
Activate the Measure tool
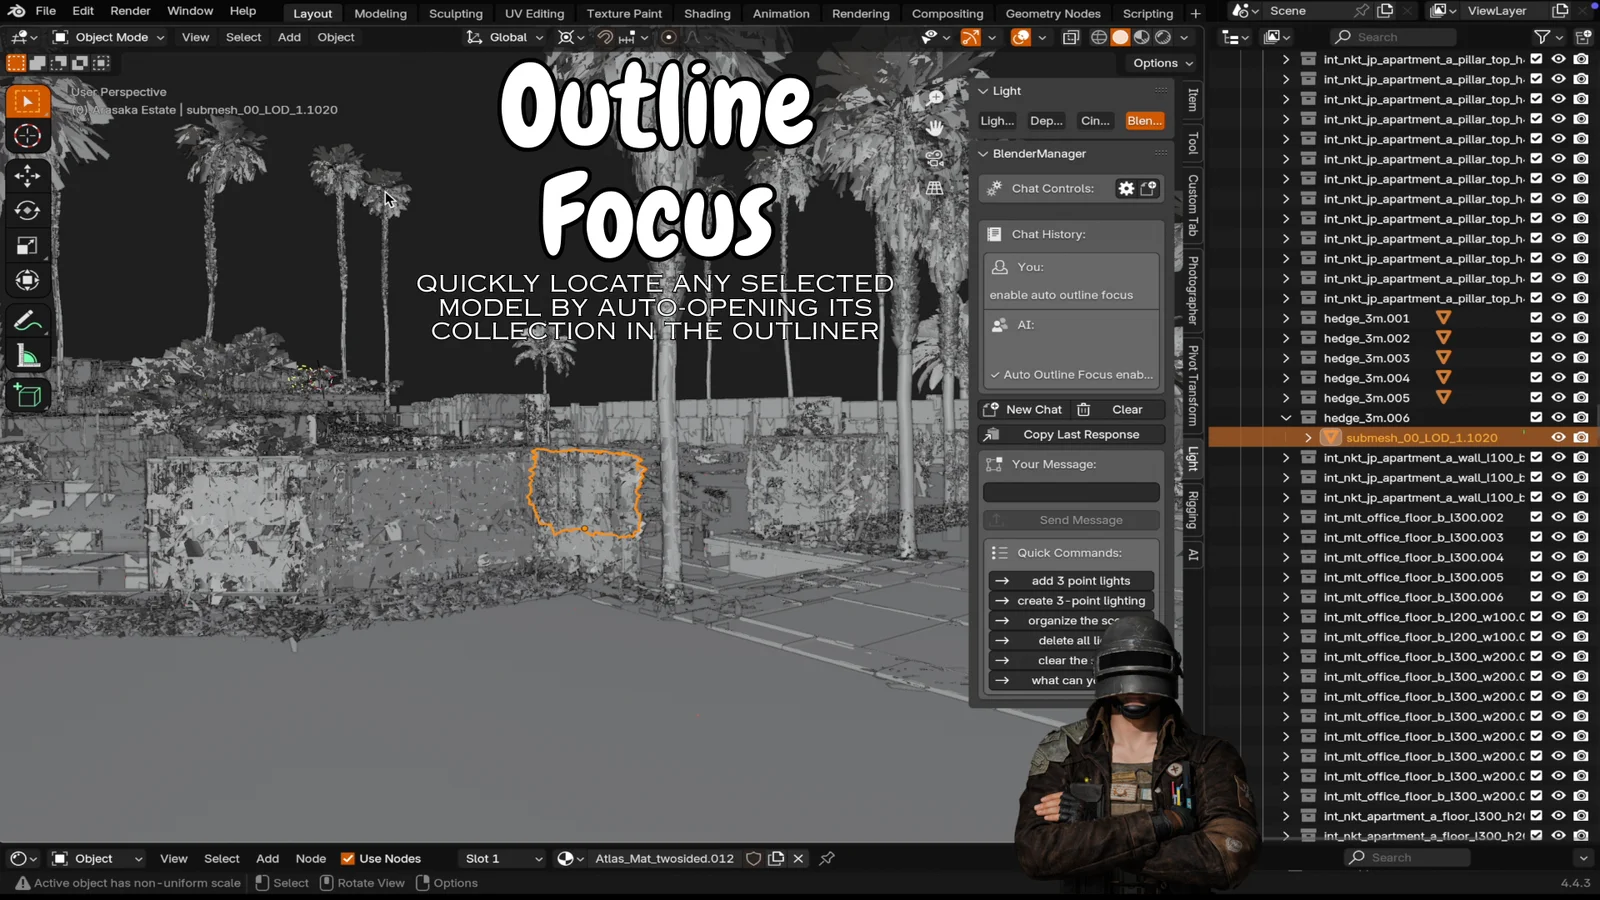[28, 355]
